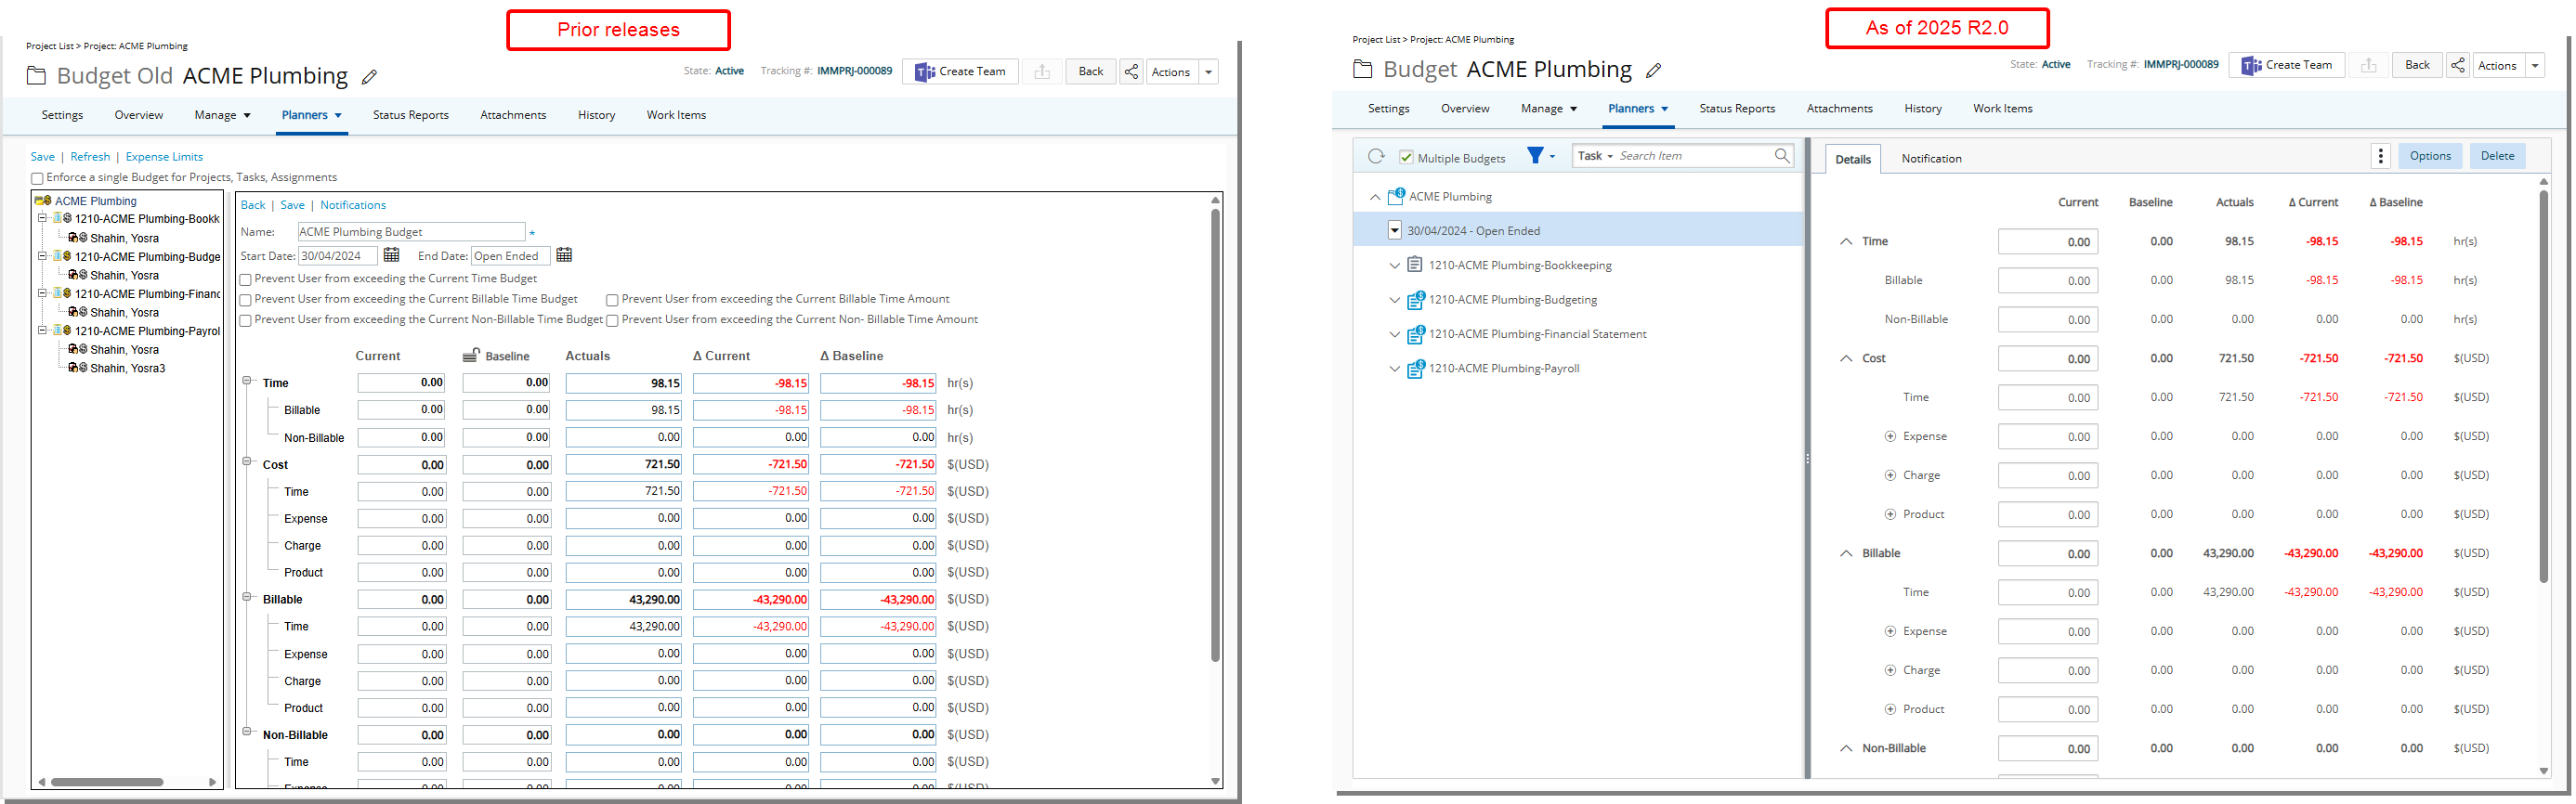
Task: Click the 1210-ACME Plumbing-Payroll budget task icon
Action: 1415,368
